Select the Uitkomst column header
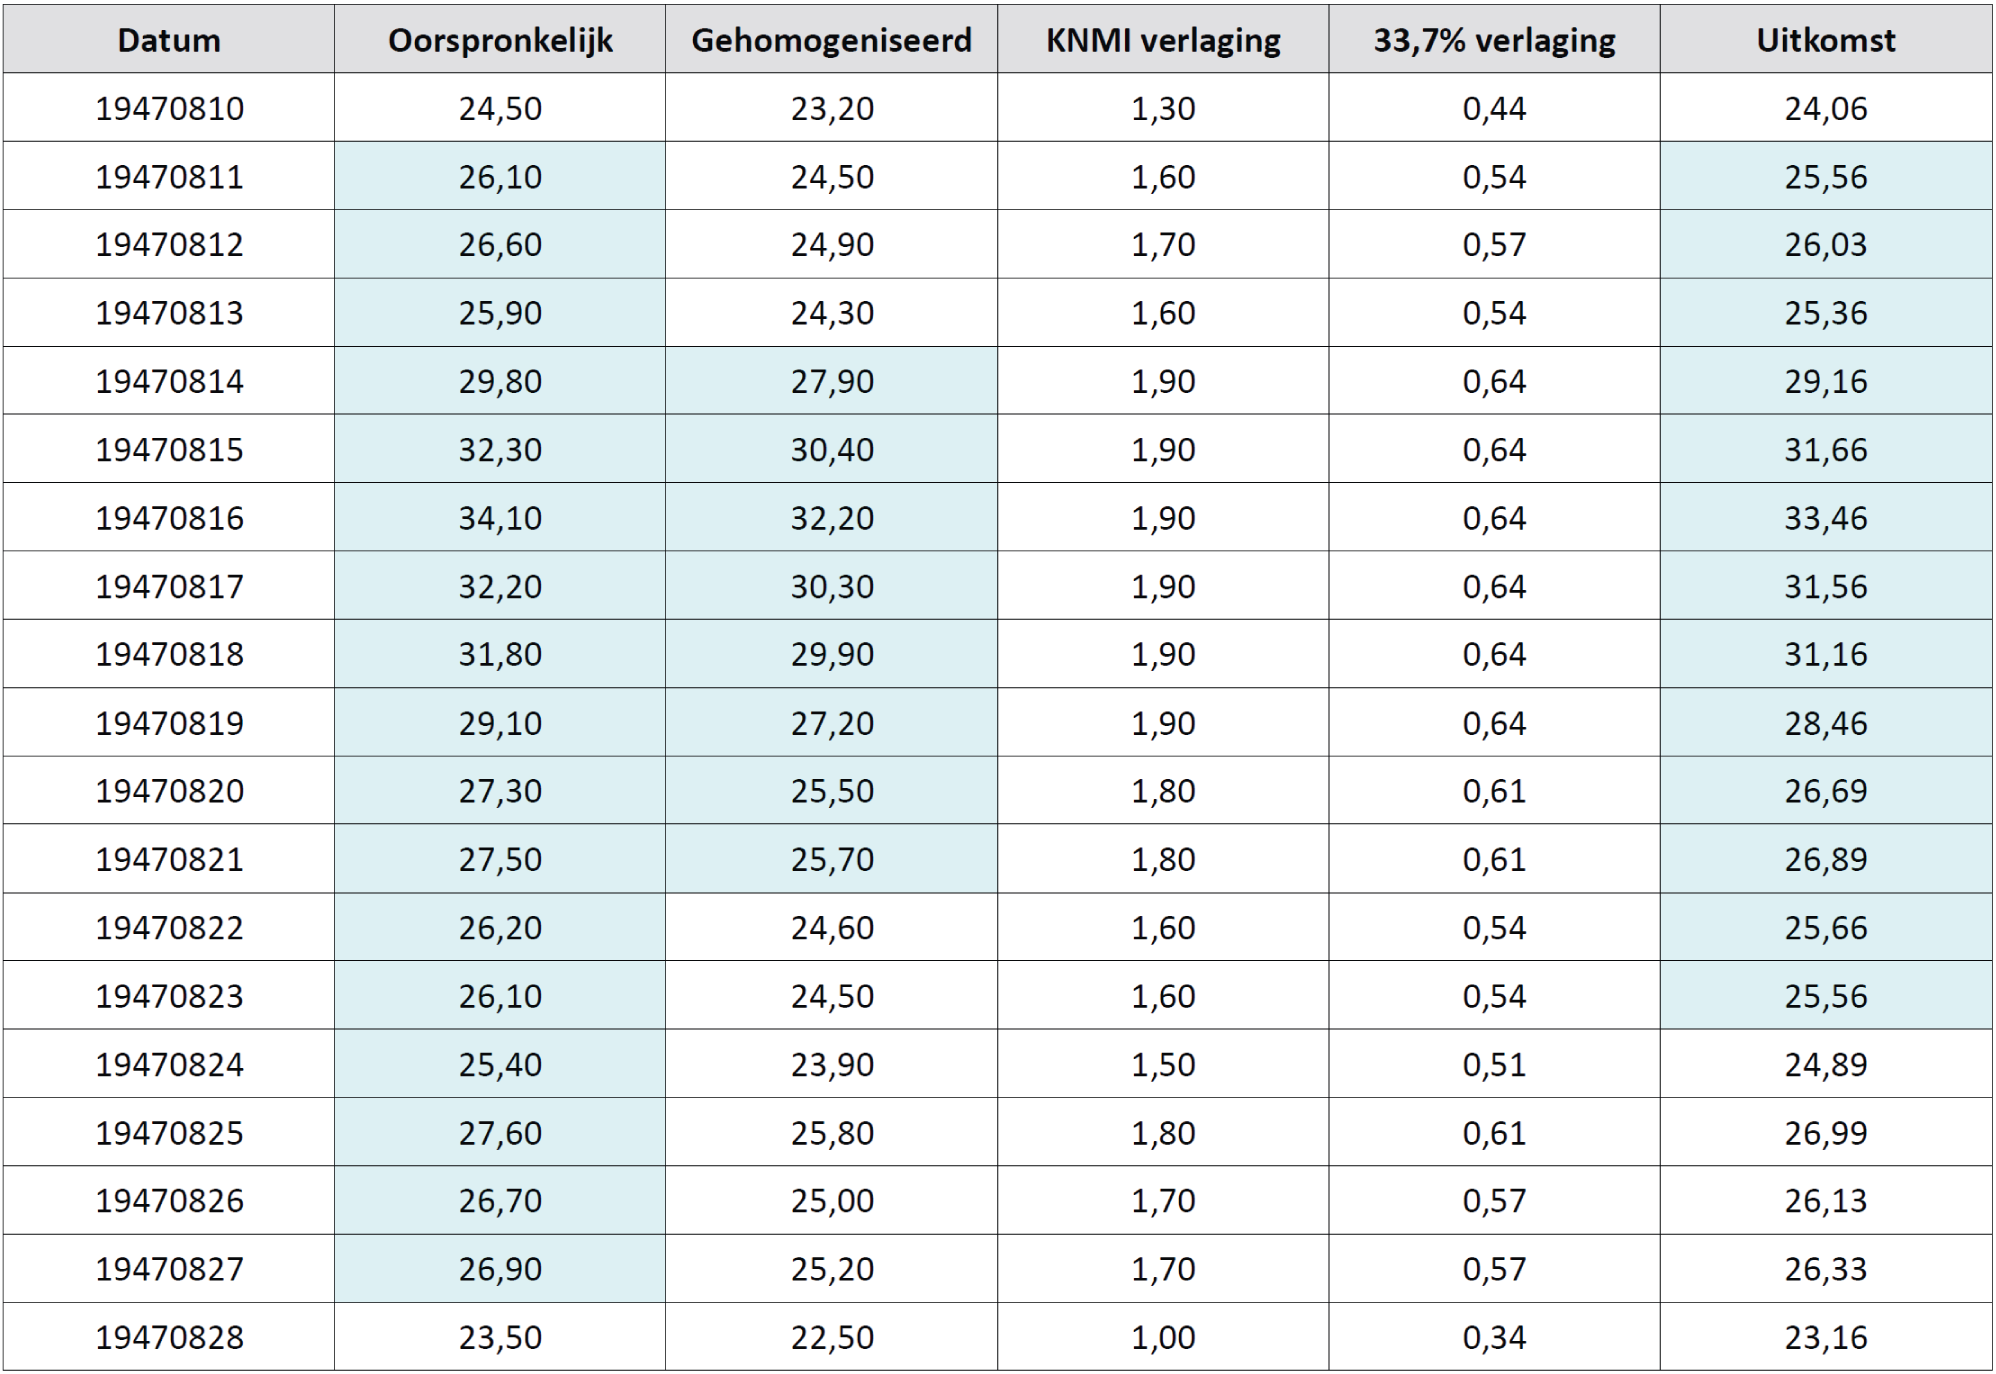 [x=1826, y=39]
